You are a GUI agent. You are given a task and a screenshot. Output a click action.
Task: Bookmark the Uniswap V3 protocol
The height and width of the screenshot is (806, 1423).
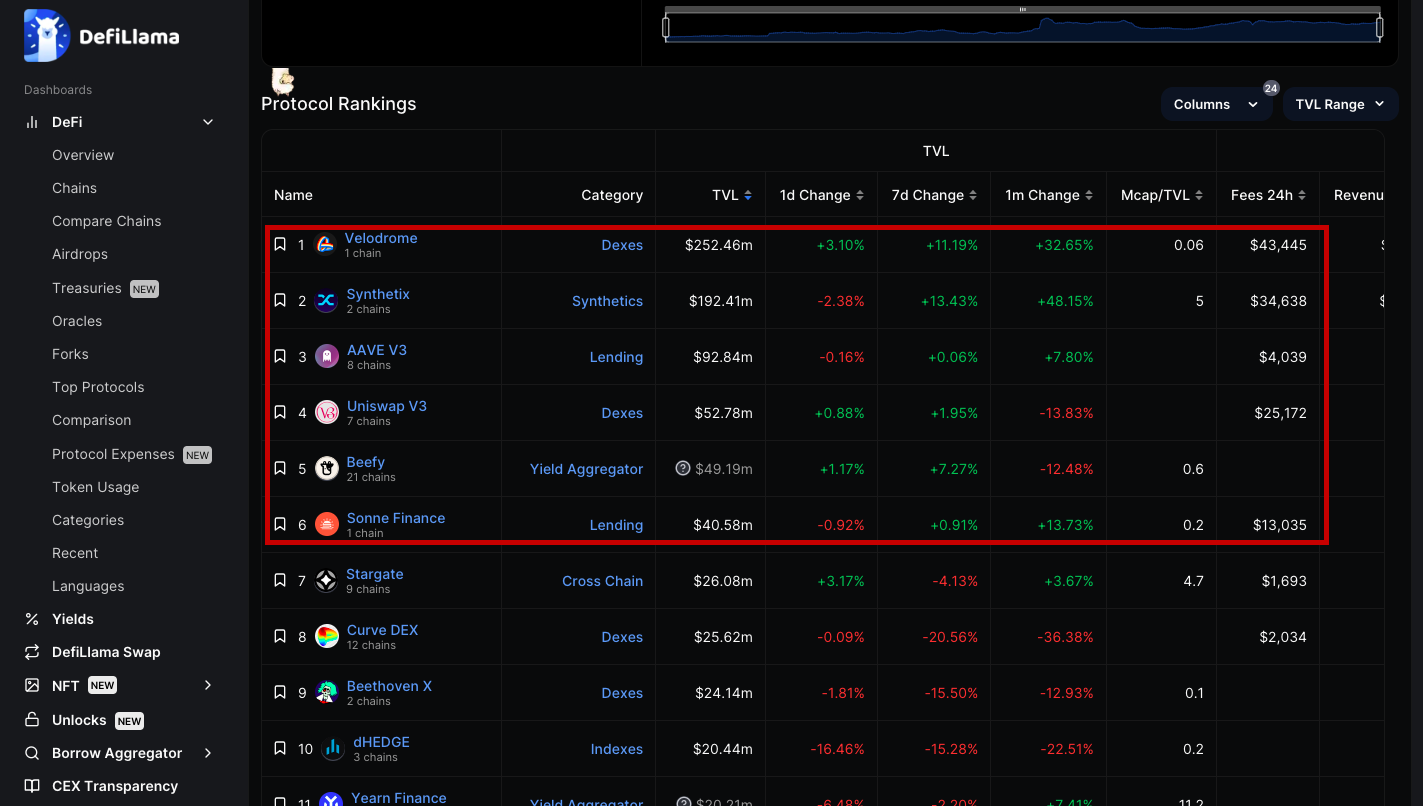click(x=280, y=413)
